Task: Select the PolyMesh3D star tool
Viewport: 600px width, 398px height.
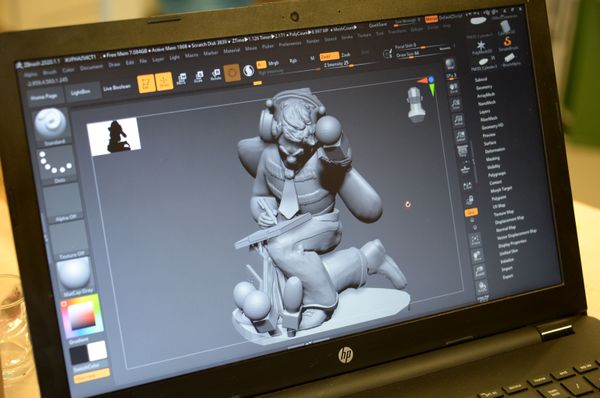Action: 480,47
